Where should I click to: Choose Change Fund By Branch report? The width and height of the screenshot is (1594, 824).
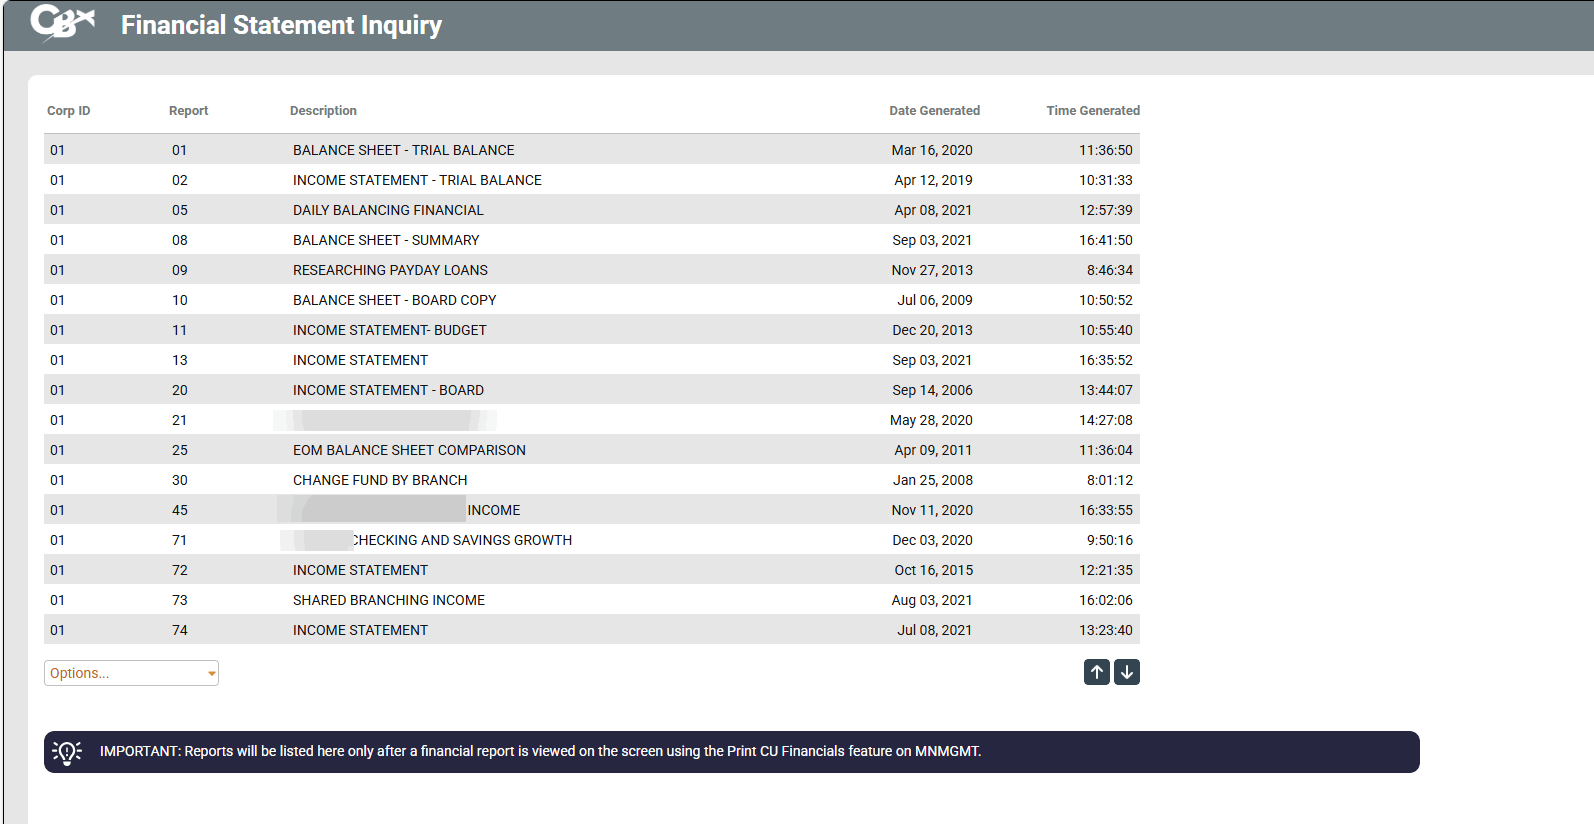380,480
